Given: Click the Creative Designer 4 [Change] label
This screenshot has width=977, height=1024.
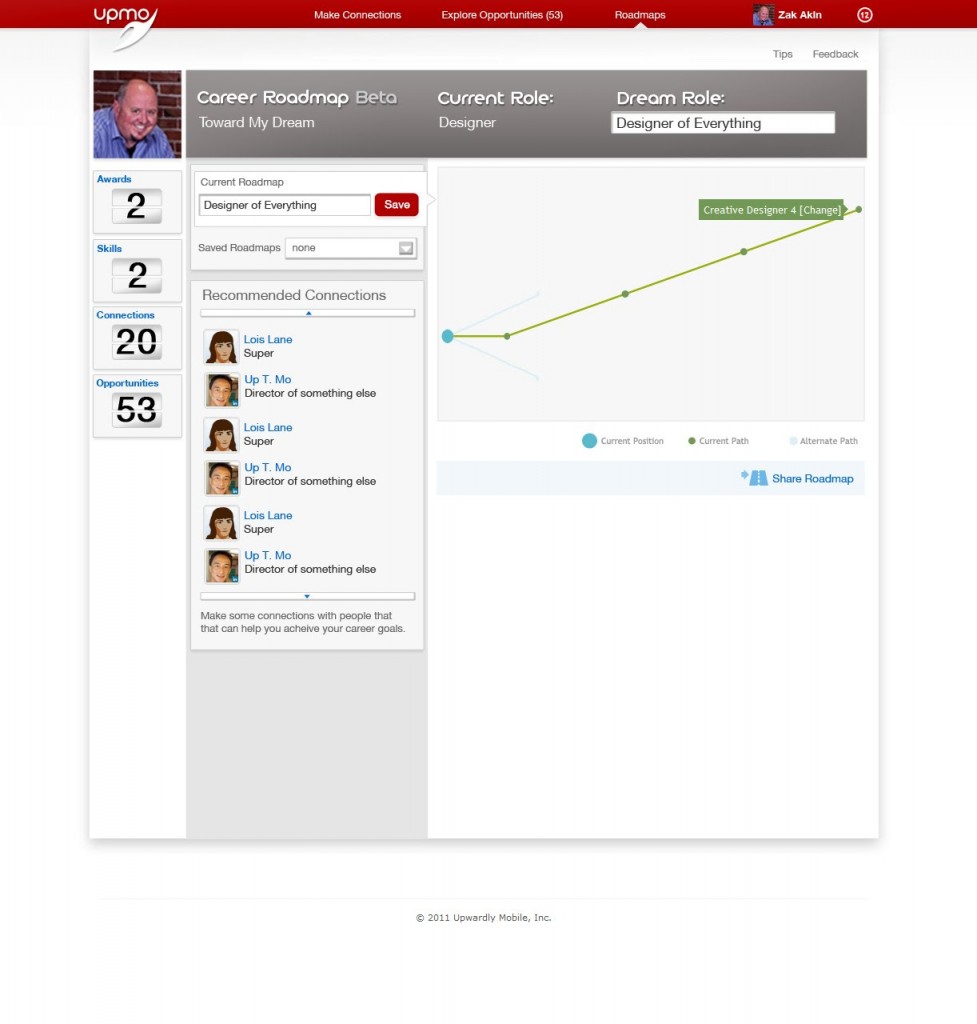Looking at the screenshot, I should point(772,210).
